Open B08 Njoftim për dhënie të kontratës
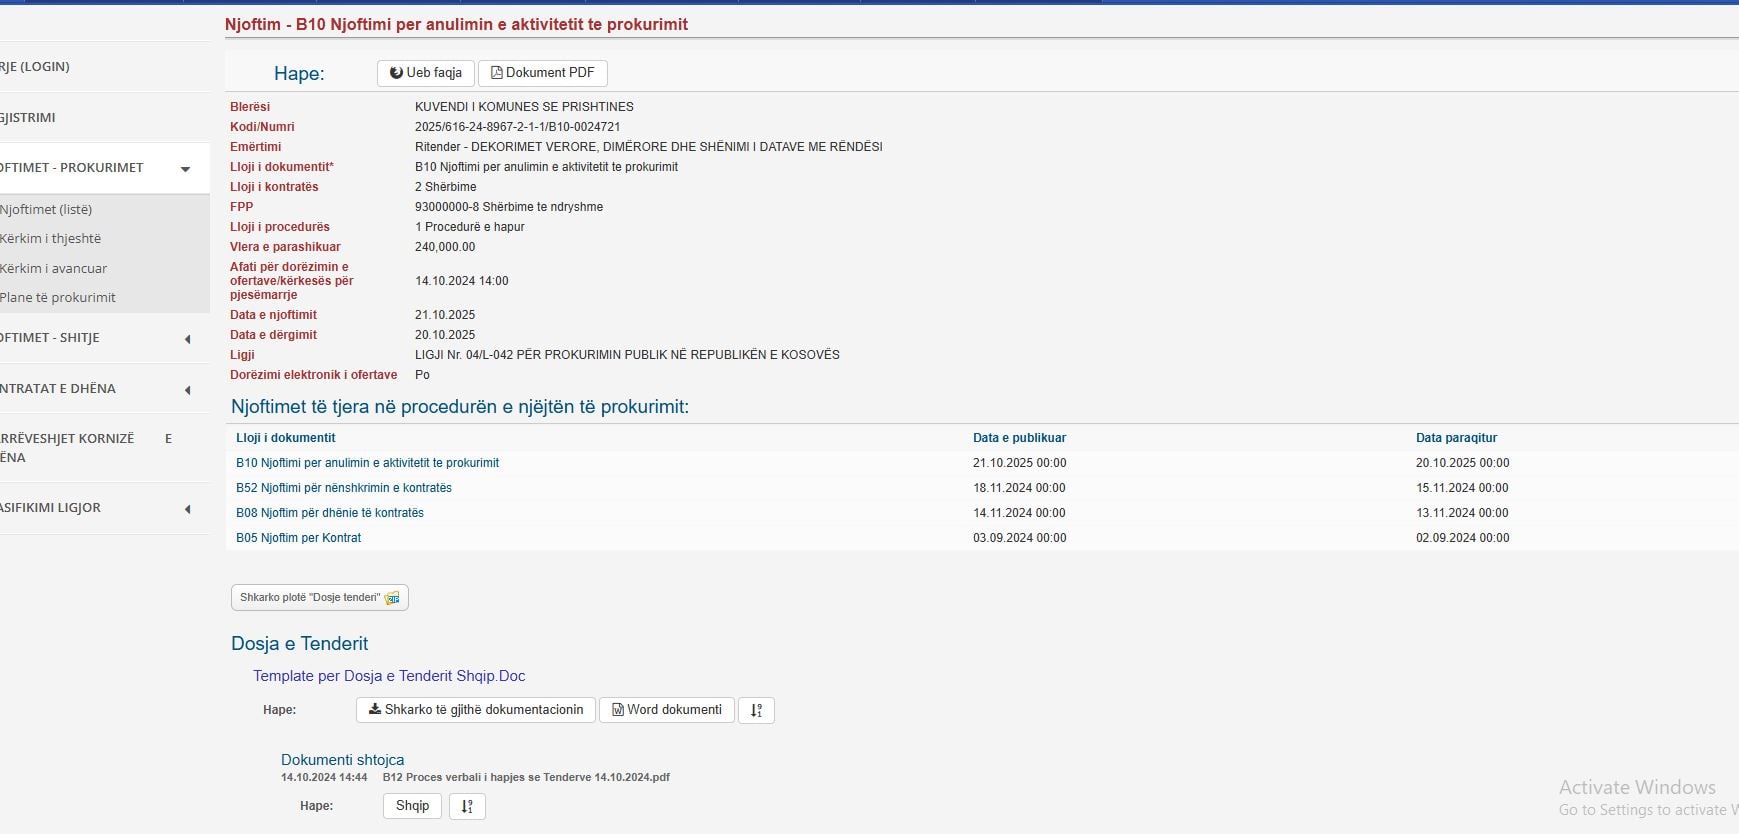 click(330, 513)
